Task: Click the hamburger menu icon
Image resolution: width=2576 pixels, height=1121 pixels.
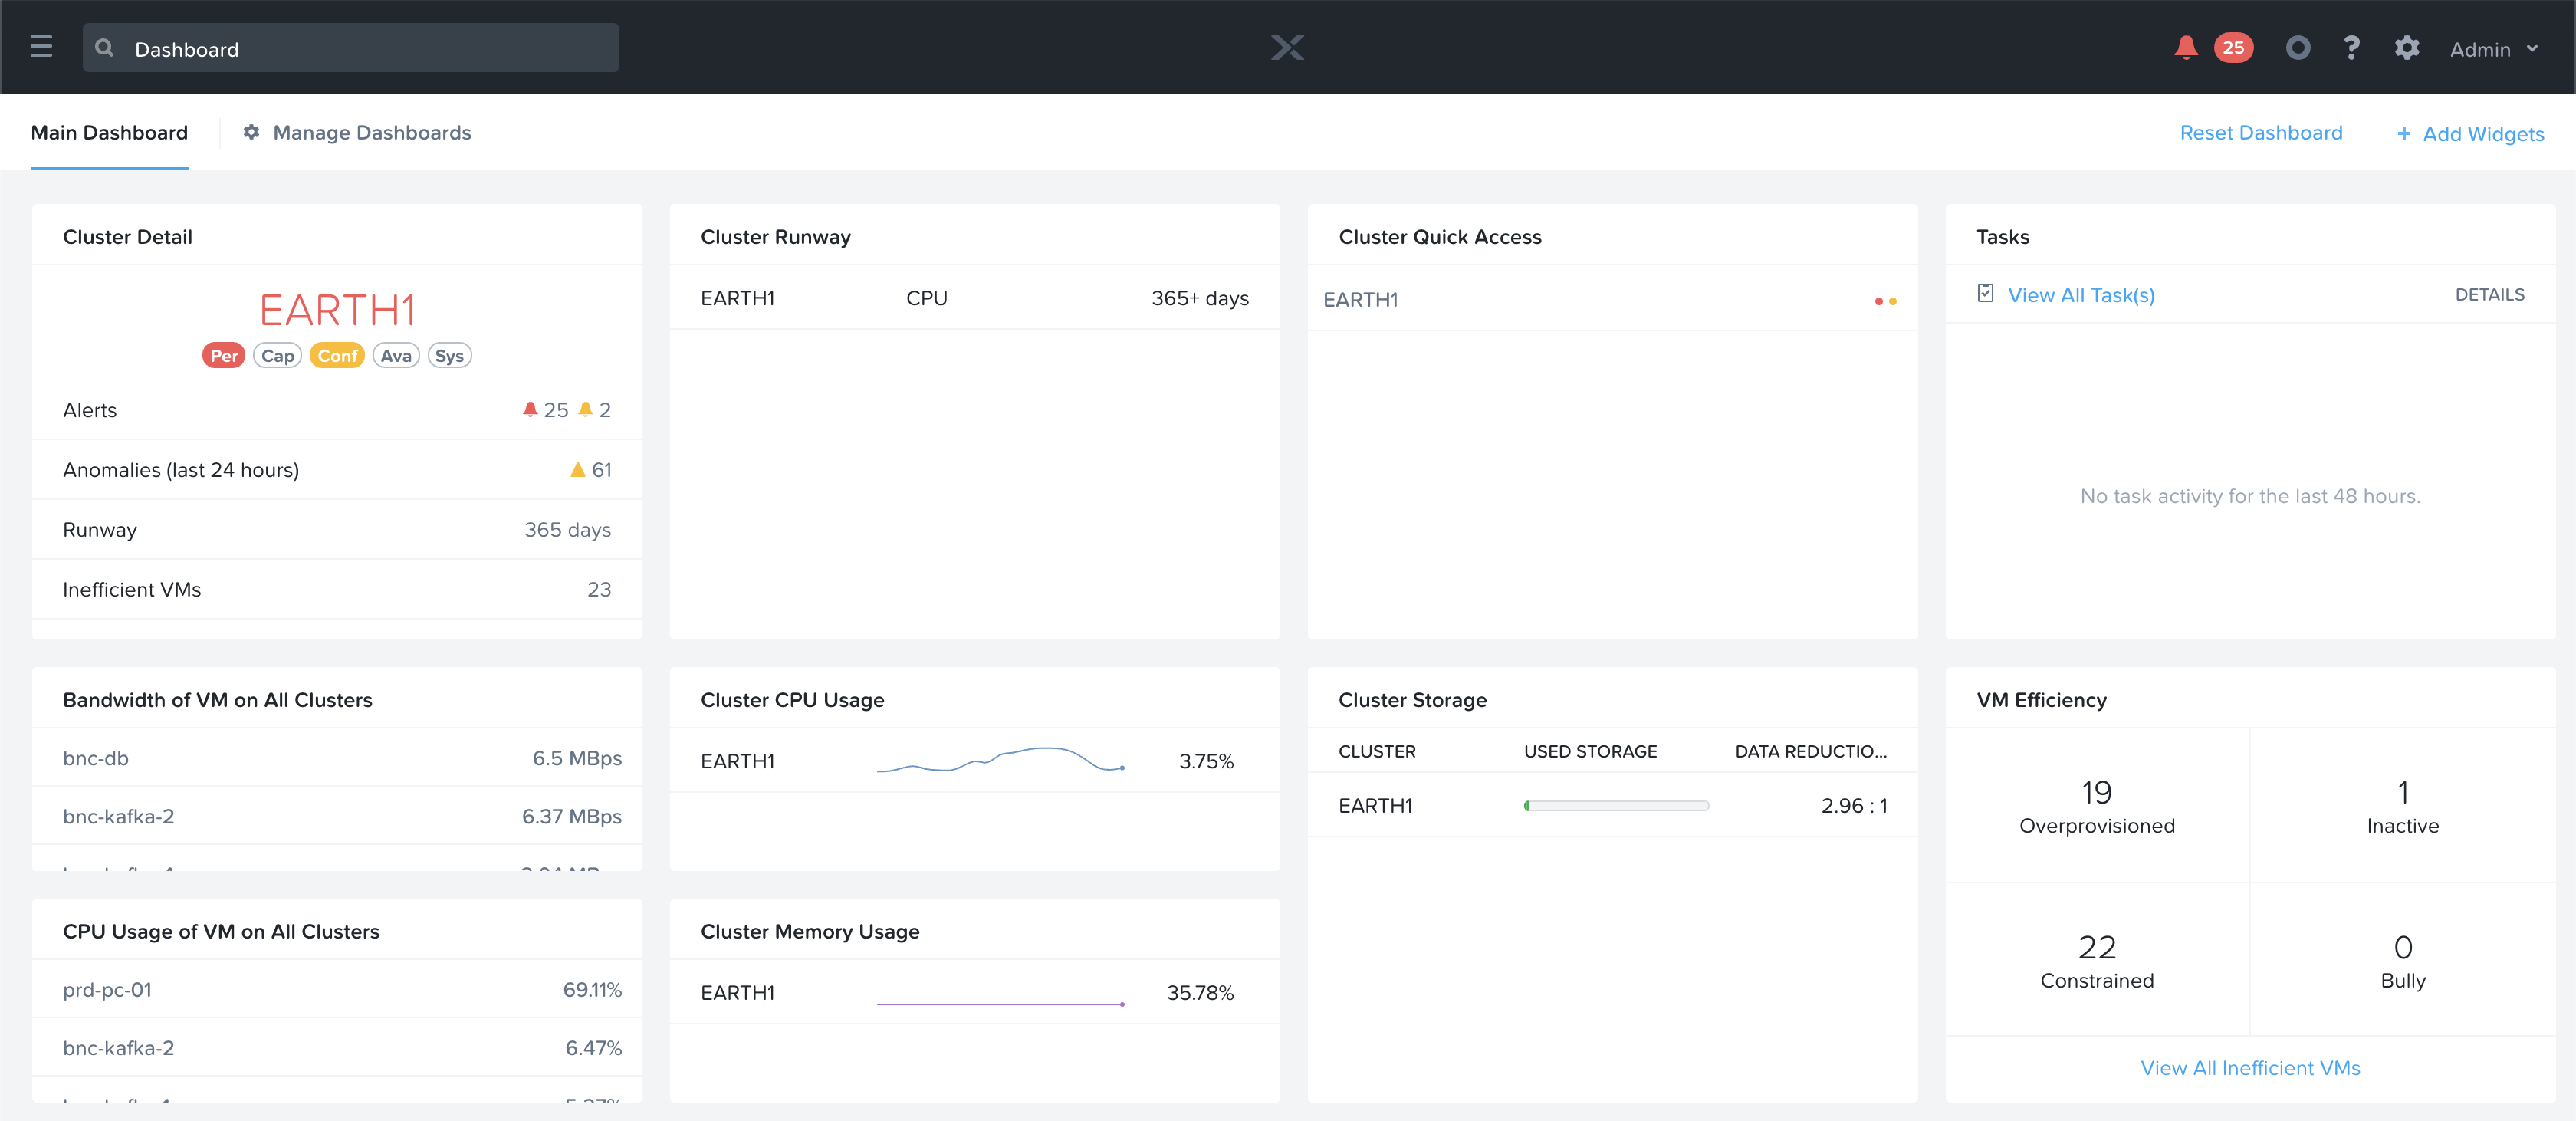Action: click(x=43, y=48)
